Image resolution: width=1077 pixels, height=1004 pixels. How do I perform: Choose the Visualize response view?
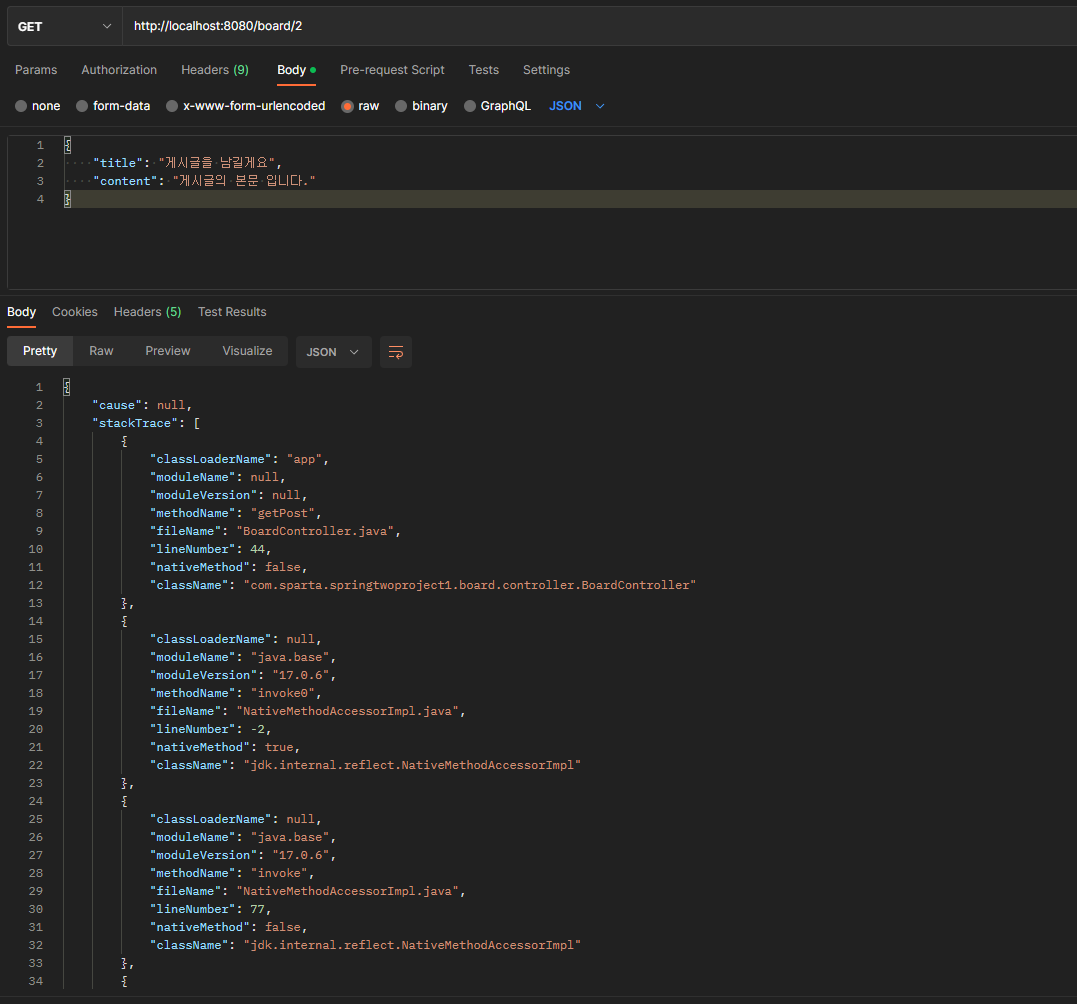point(247,351)
